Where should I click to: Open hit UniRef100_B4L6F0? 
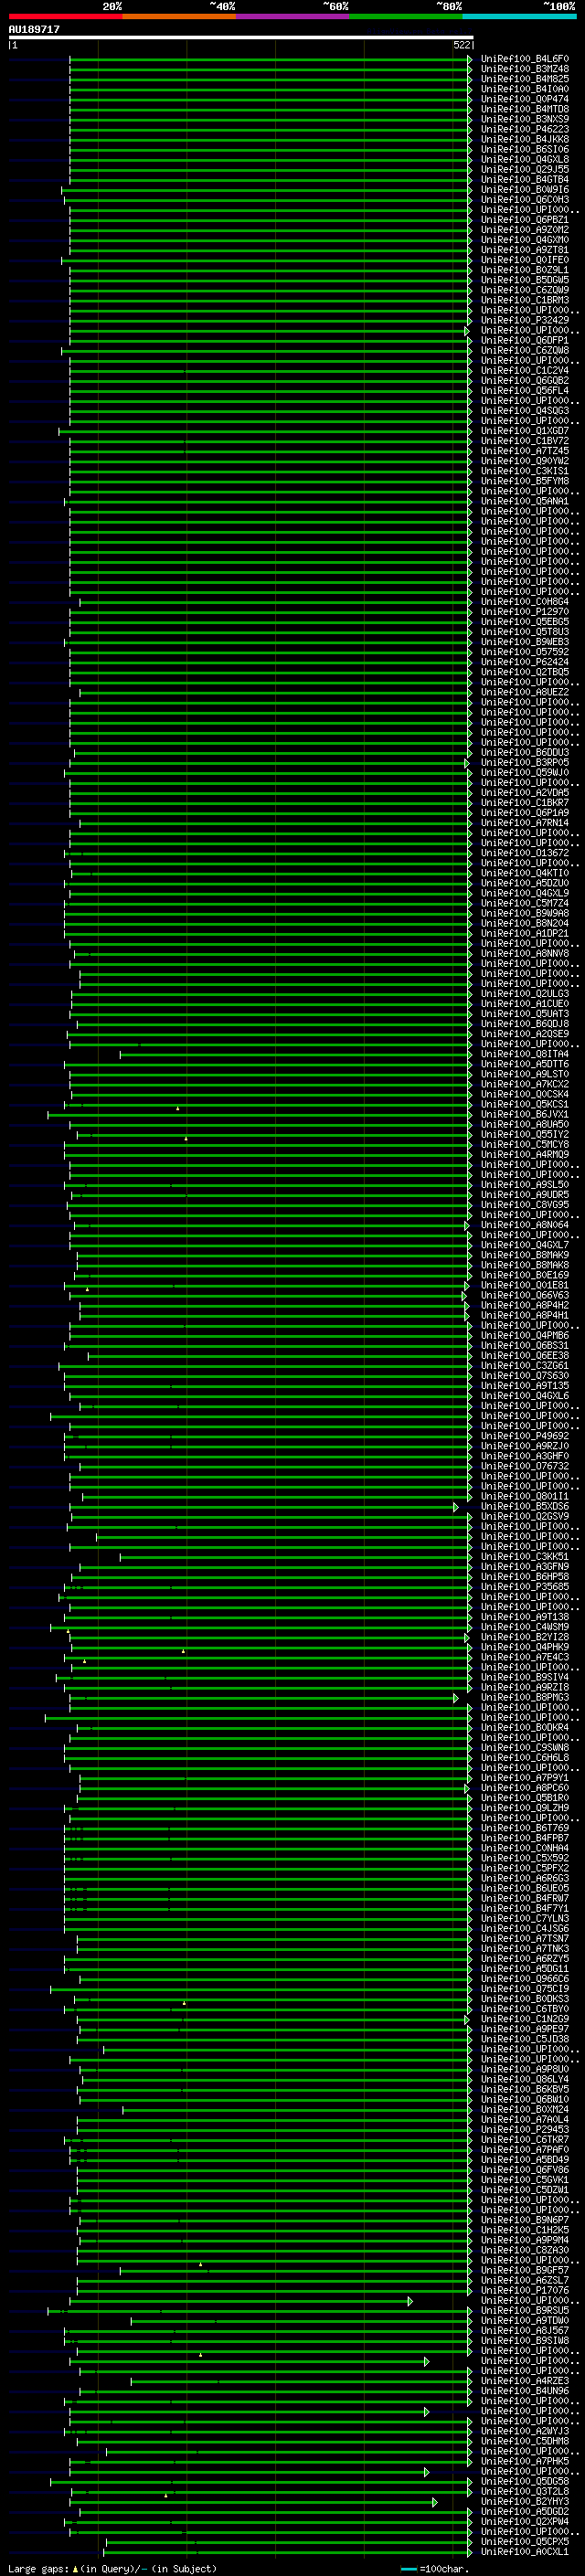(525, 59)
